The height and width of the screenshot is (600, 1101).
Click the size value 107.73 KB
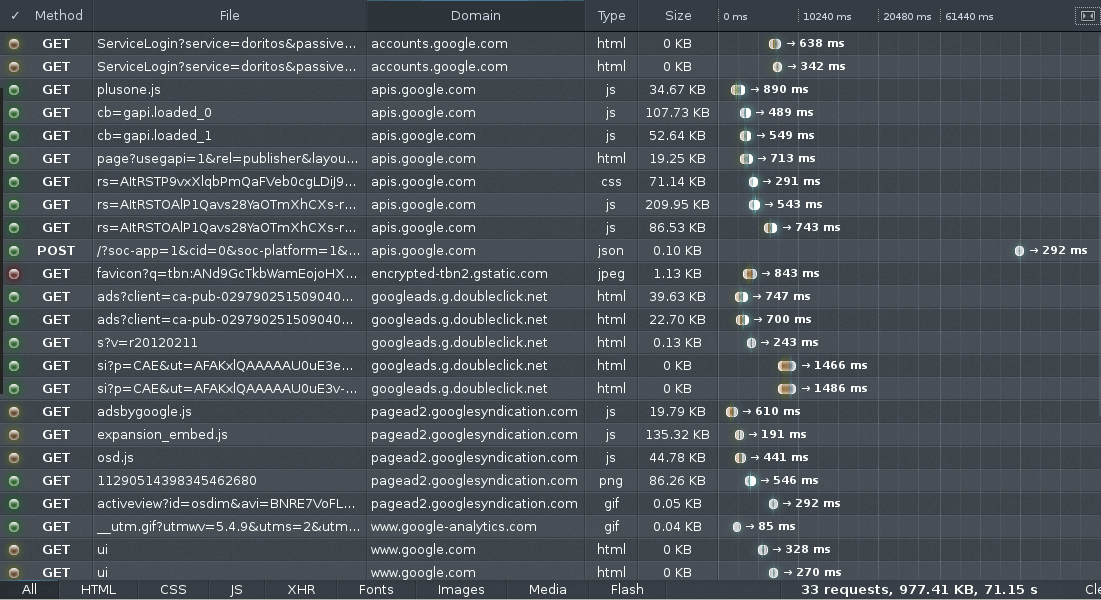click(x=678, y=112)
